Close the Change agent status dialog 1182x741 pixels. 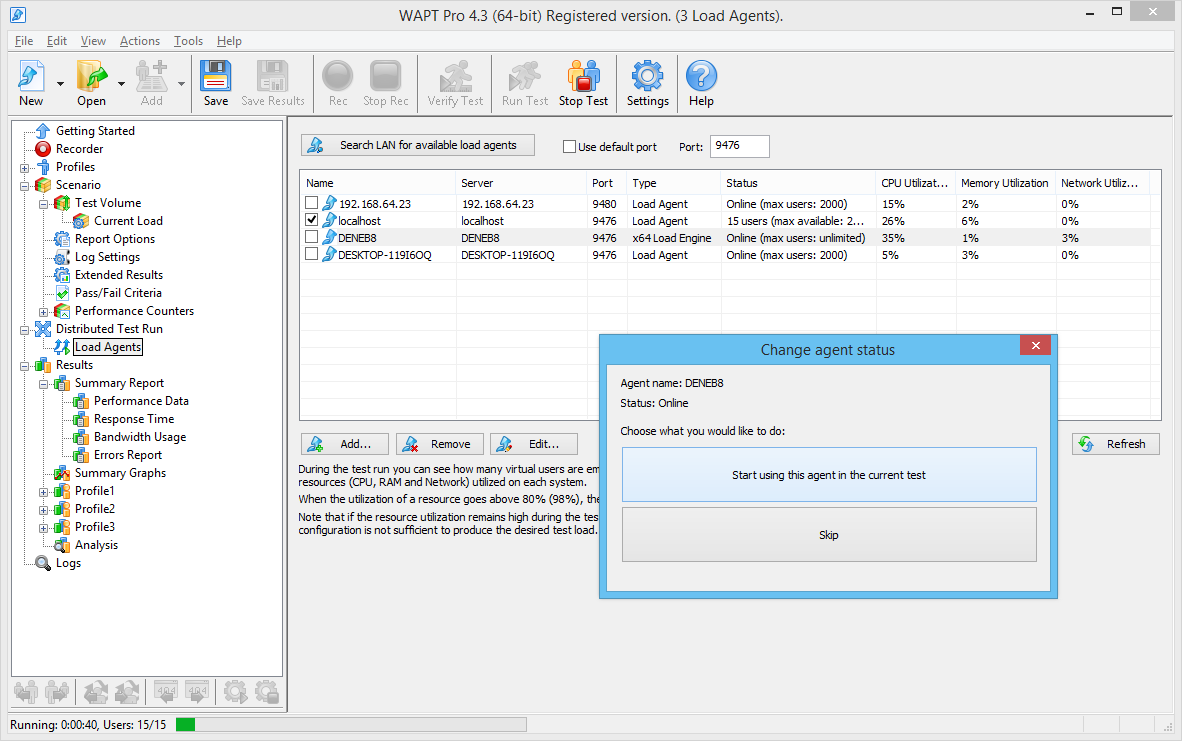point(1036,345)
